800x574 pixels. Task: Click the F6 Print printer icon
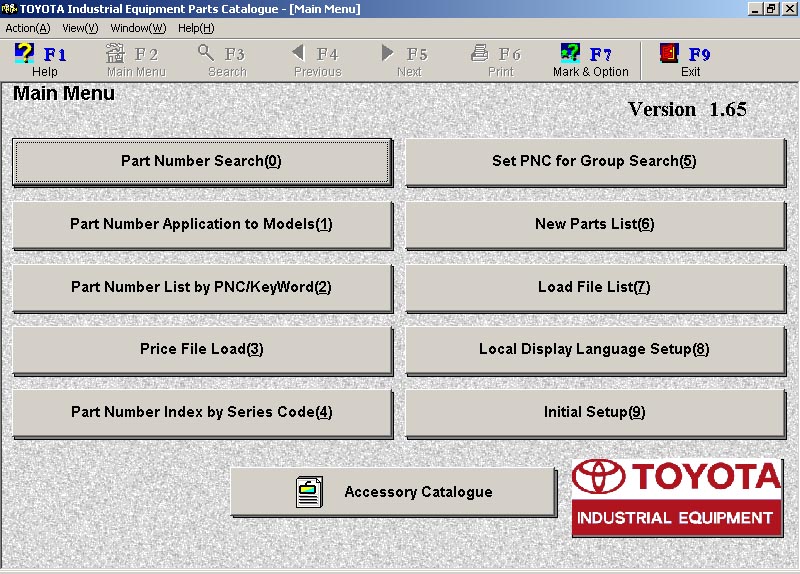[x=479, y=53]
